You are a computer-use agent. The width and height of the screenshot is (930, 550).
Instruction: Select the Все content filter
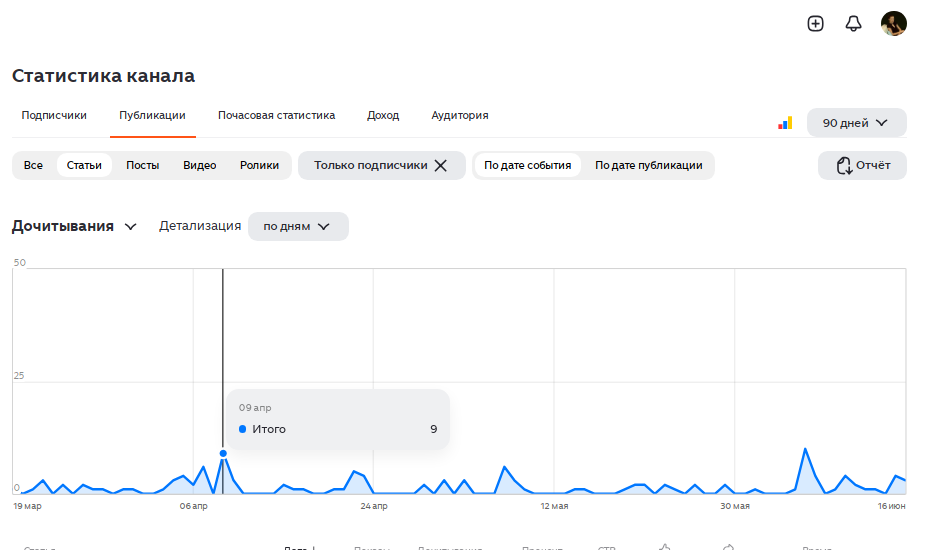(33, 166)
